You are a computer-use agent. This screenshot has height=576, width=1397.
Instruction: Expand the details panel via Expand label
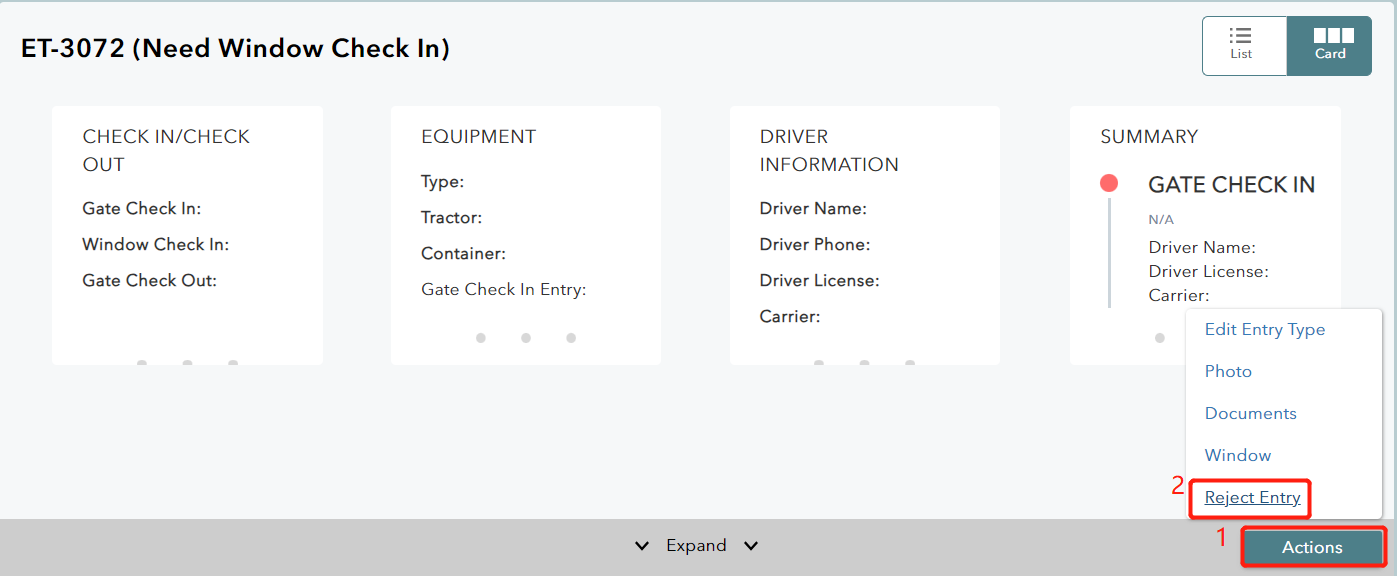coord(696,546)
